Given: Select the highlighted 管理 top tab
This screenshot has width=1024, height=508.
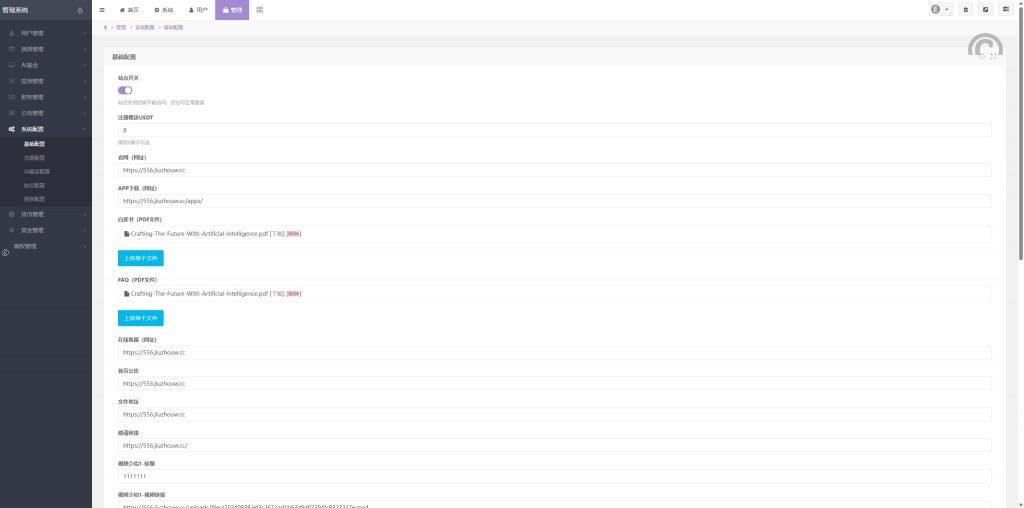Looking at the screenshot, I should pos(232,10).
